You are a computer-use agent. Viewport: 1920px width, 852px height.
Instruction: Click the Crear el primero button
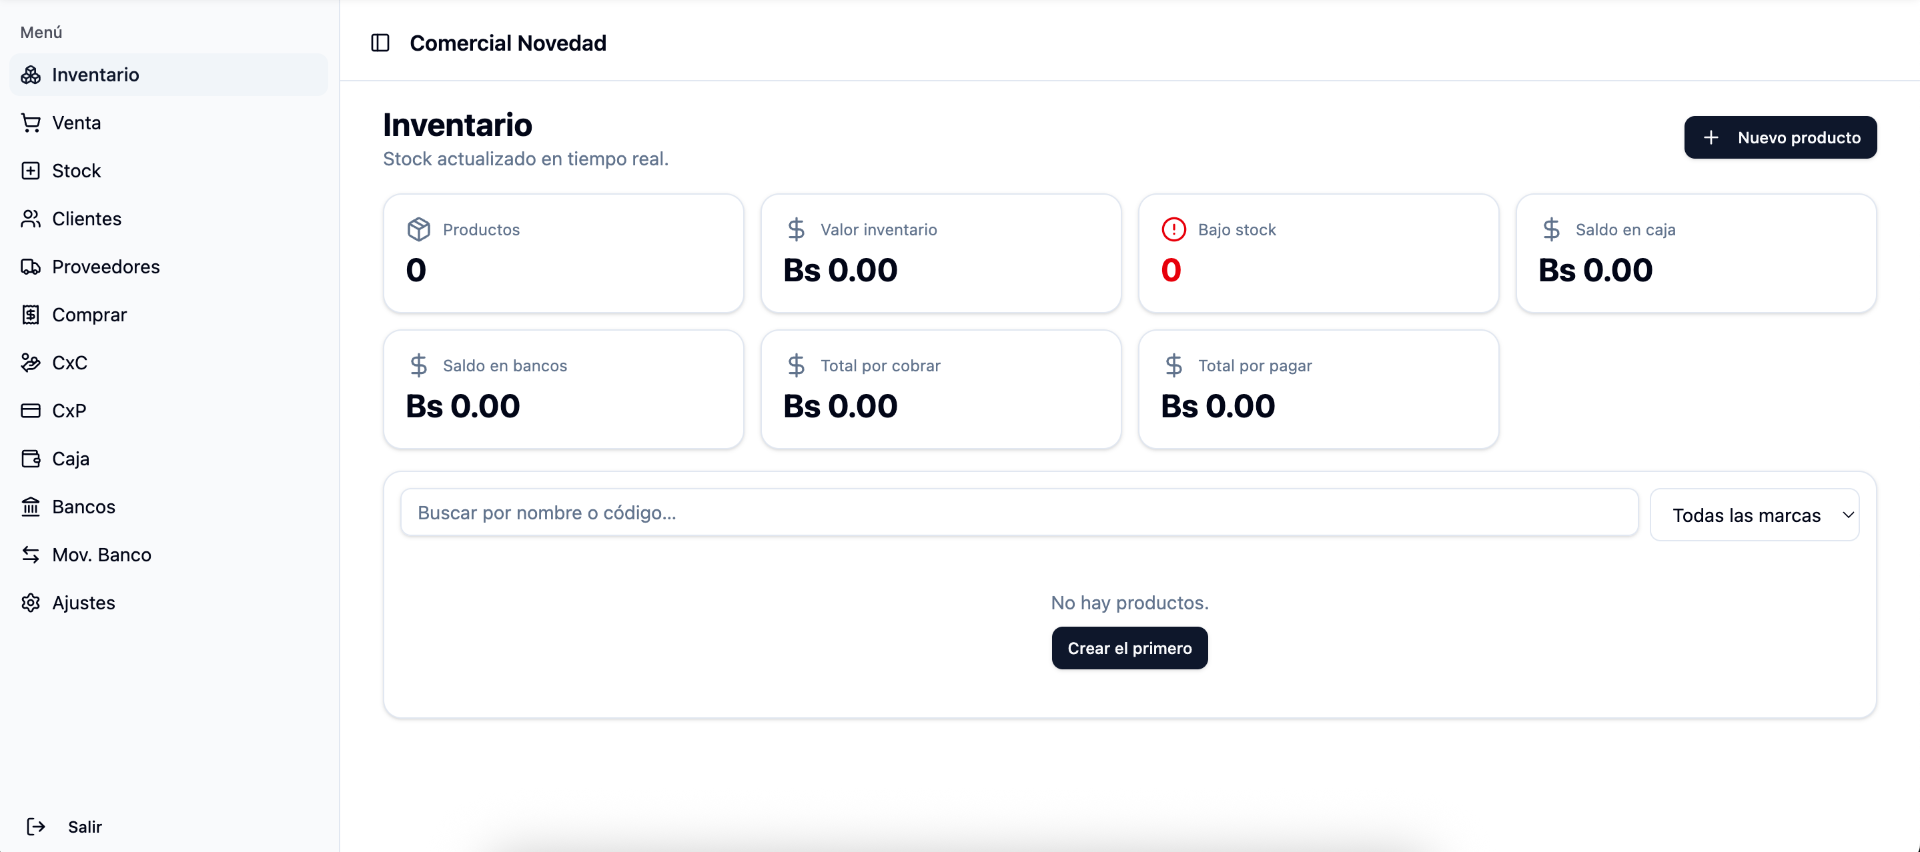click(x=1130, y=648)
